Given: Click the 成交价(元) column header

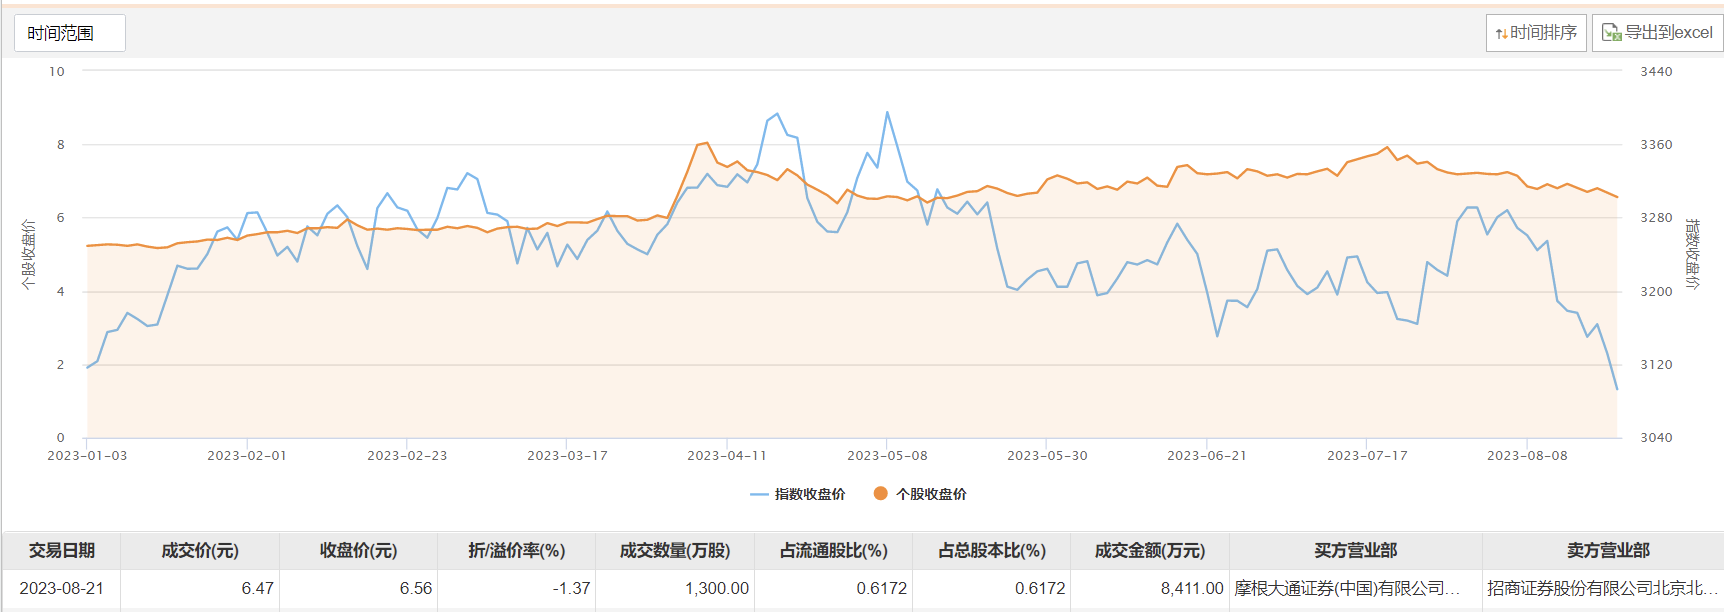Looking at the screenshot, I should 200,551.
